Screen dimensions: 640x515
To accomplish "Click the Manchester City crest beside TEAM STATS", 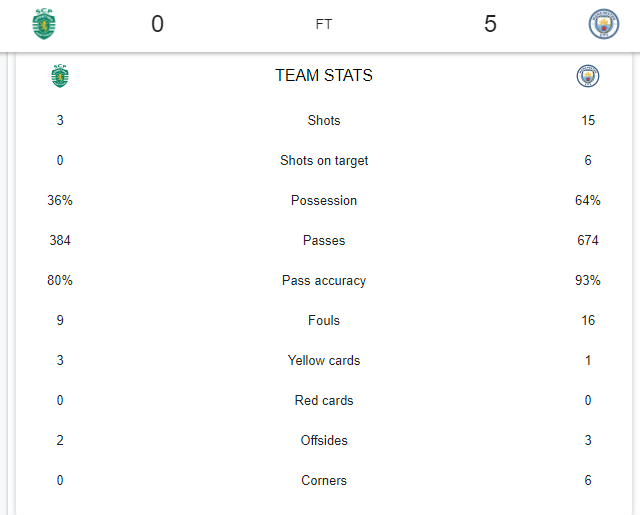I will [x=588, y=76].
